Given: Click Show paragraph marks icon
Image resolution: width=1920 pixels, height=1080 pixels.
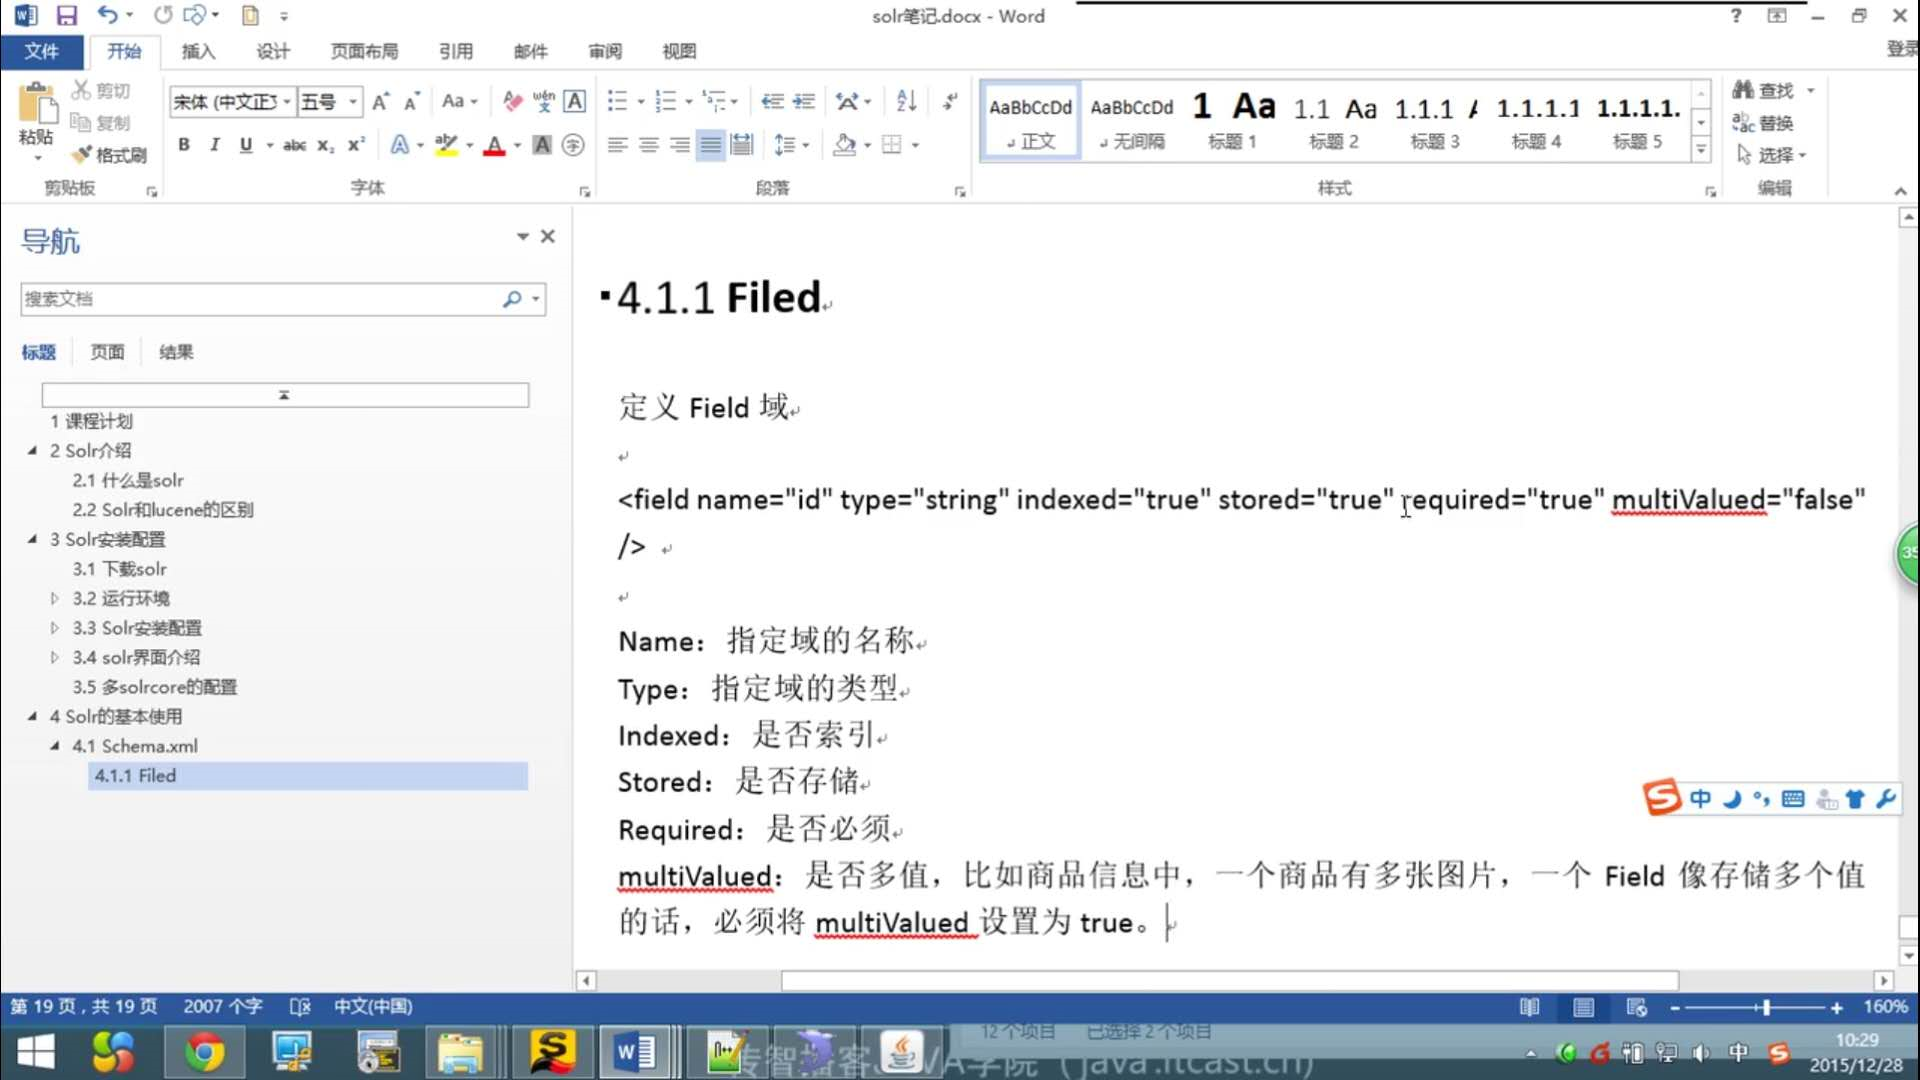Looking at the screenshot, I should (x=950, y=101).
